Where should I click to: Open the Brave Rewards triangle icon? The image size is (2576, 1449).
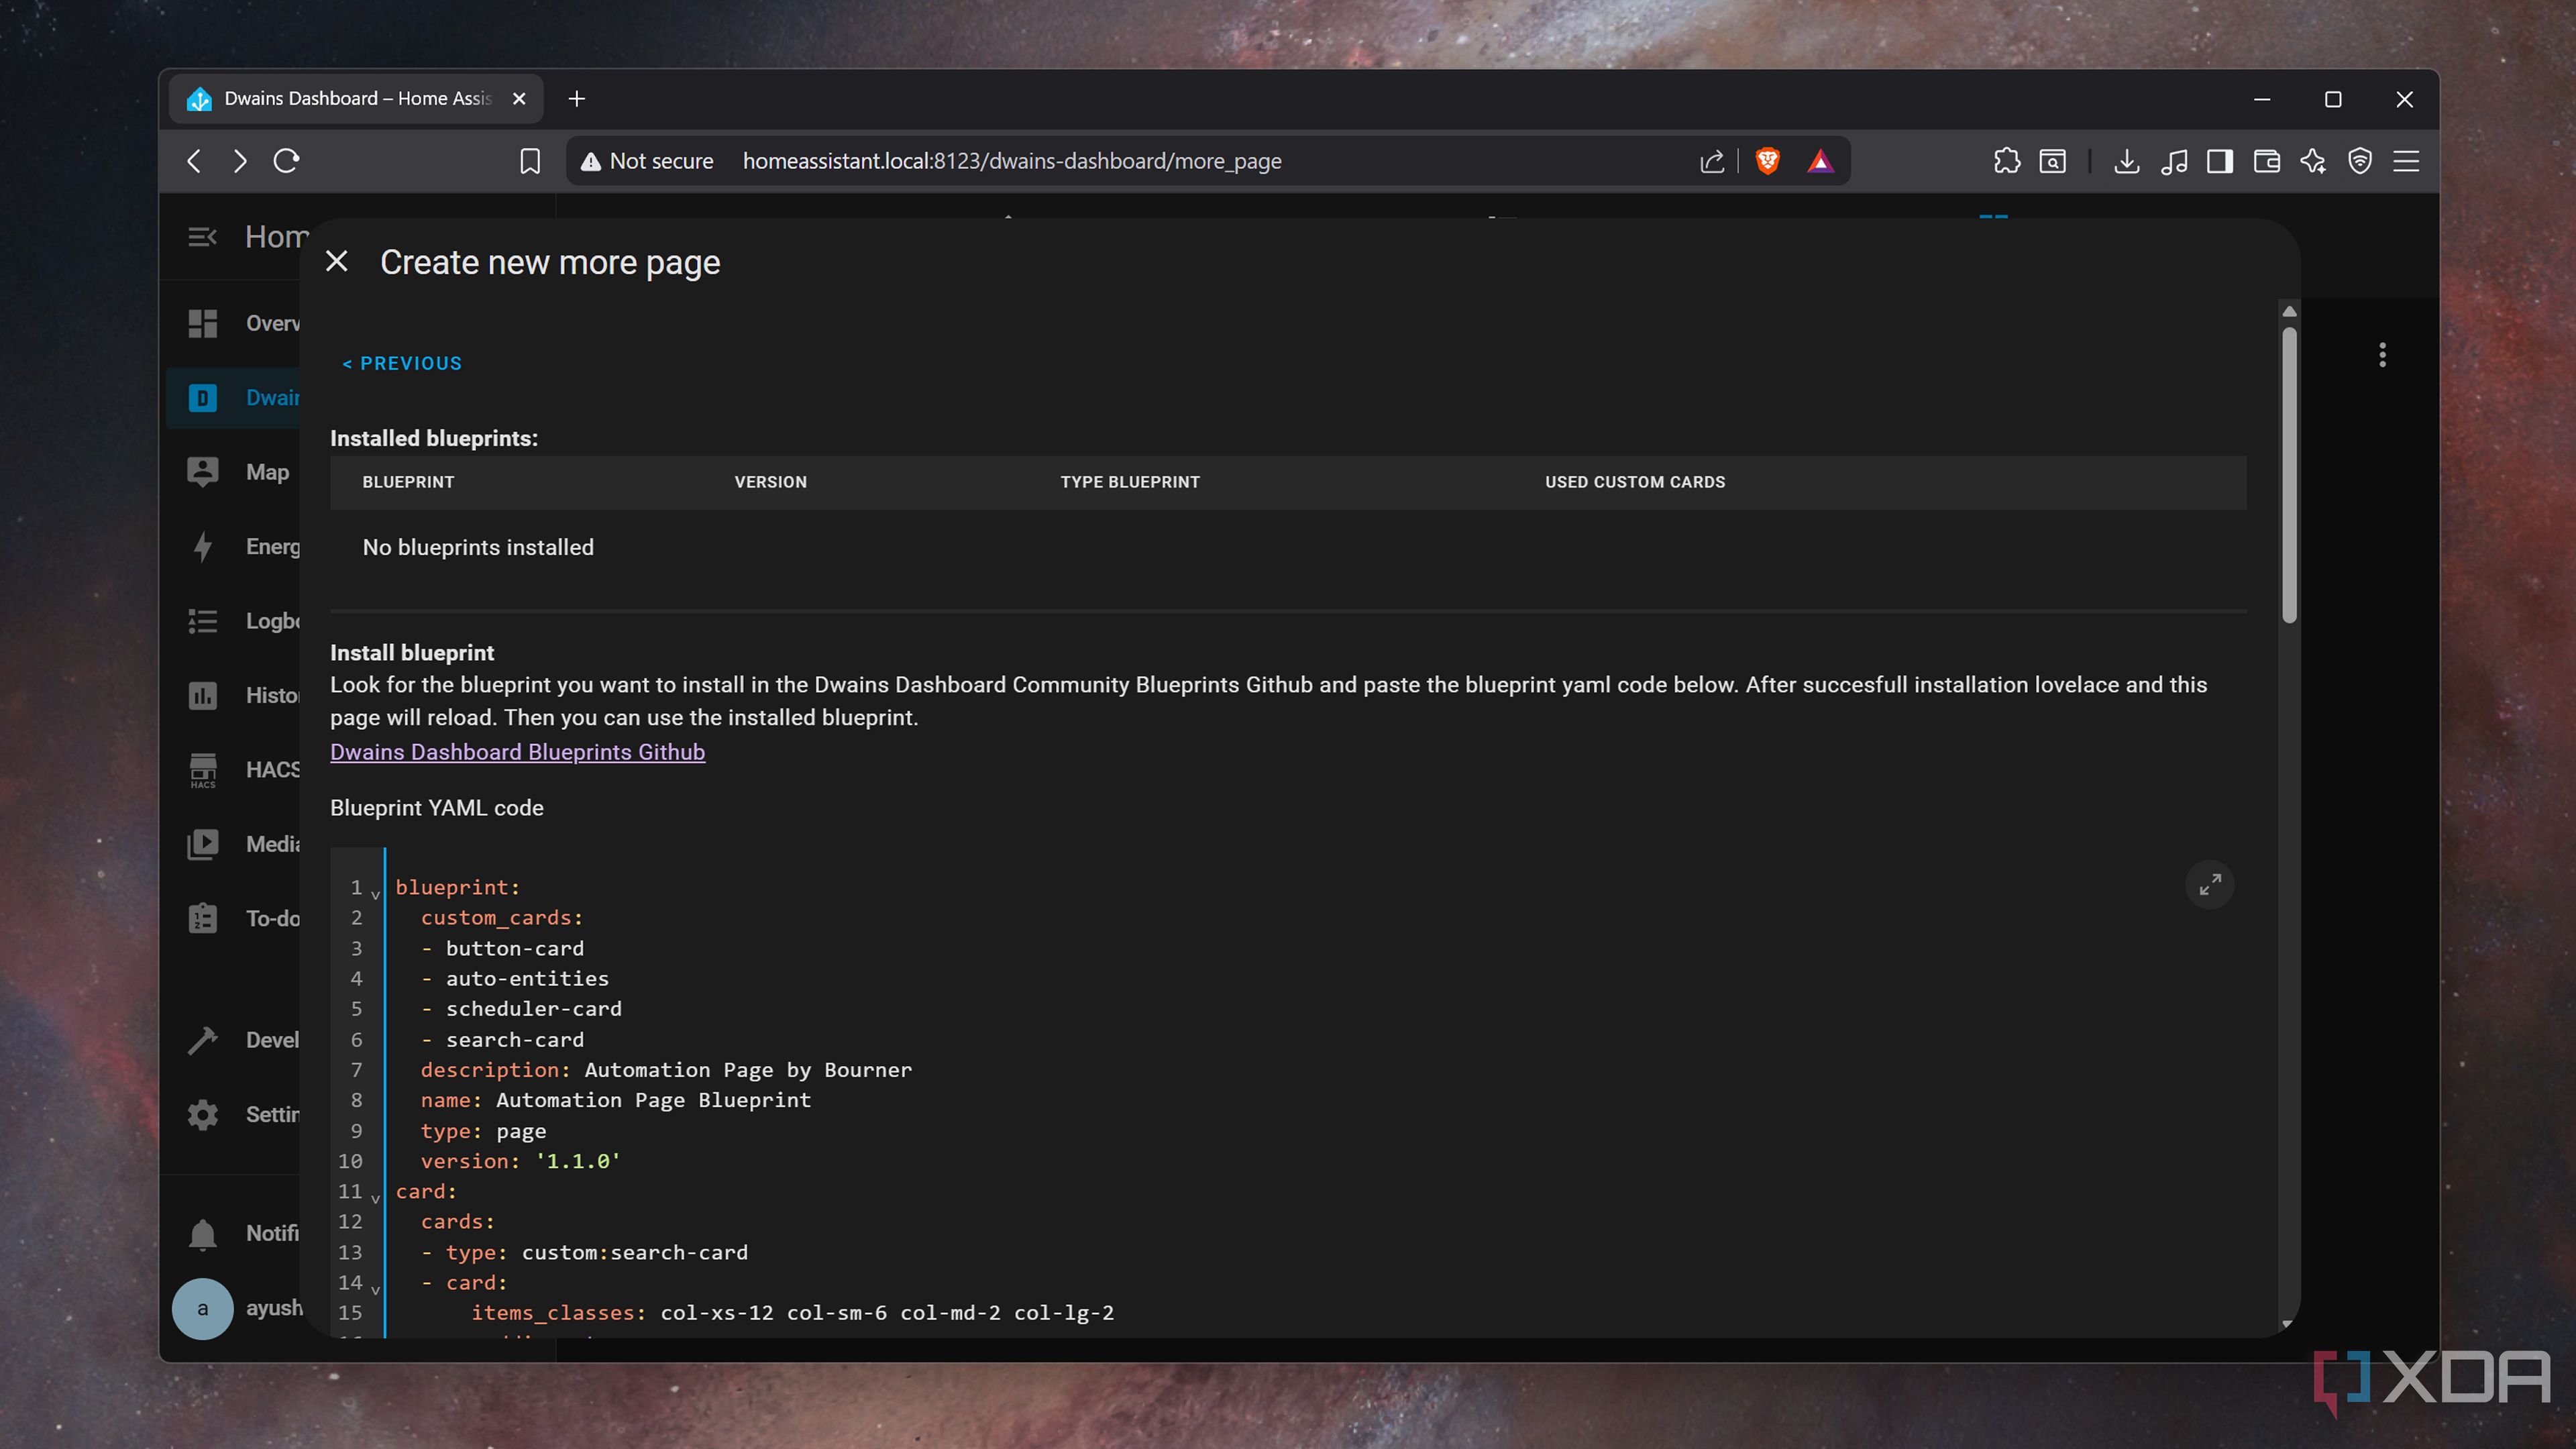point(1820,161)
